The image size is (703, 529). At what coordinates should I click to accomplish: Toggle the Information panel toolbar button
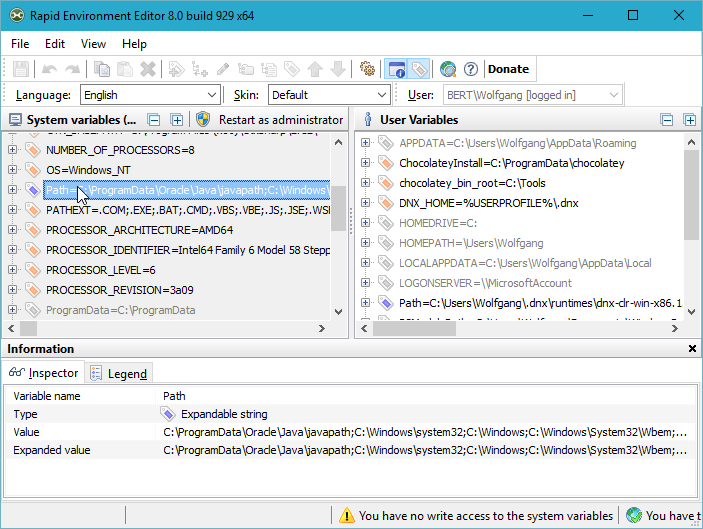(396, 69)
